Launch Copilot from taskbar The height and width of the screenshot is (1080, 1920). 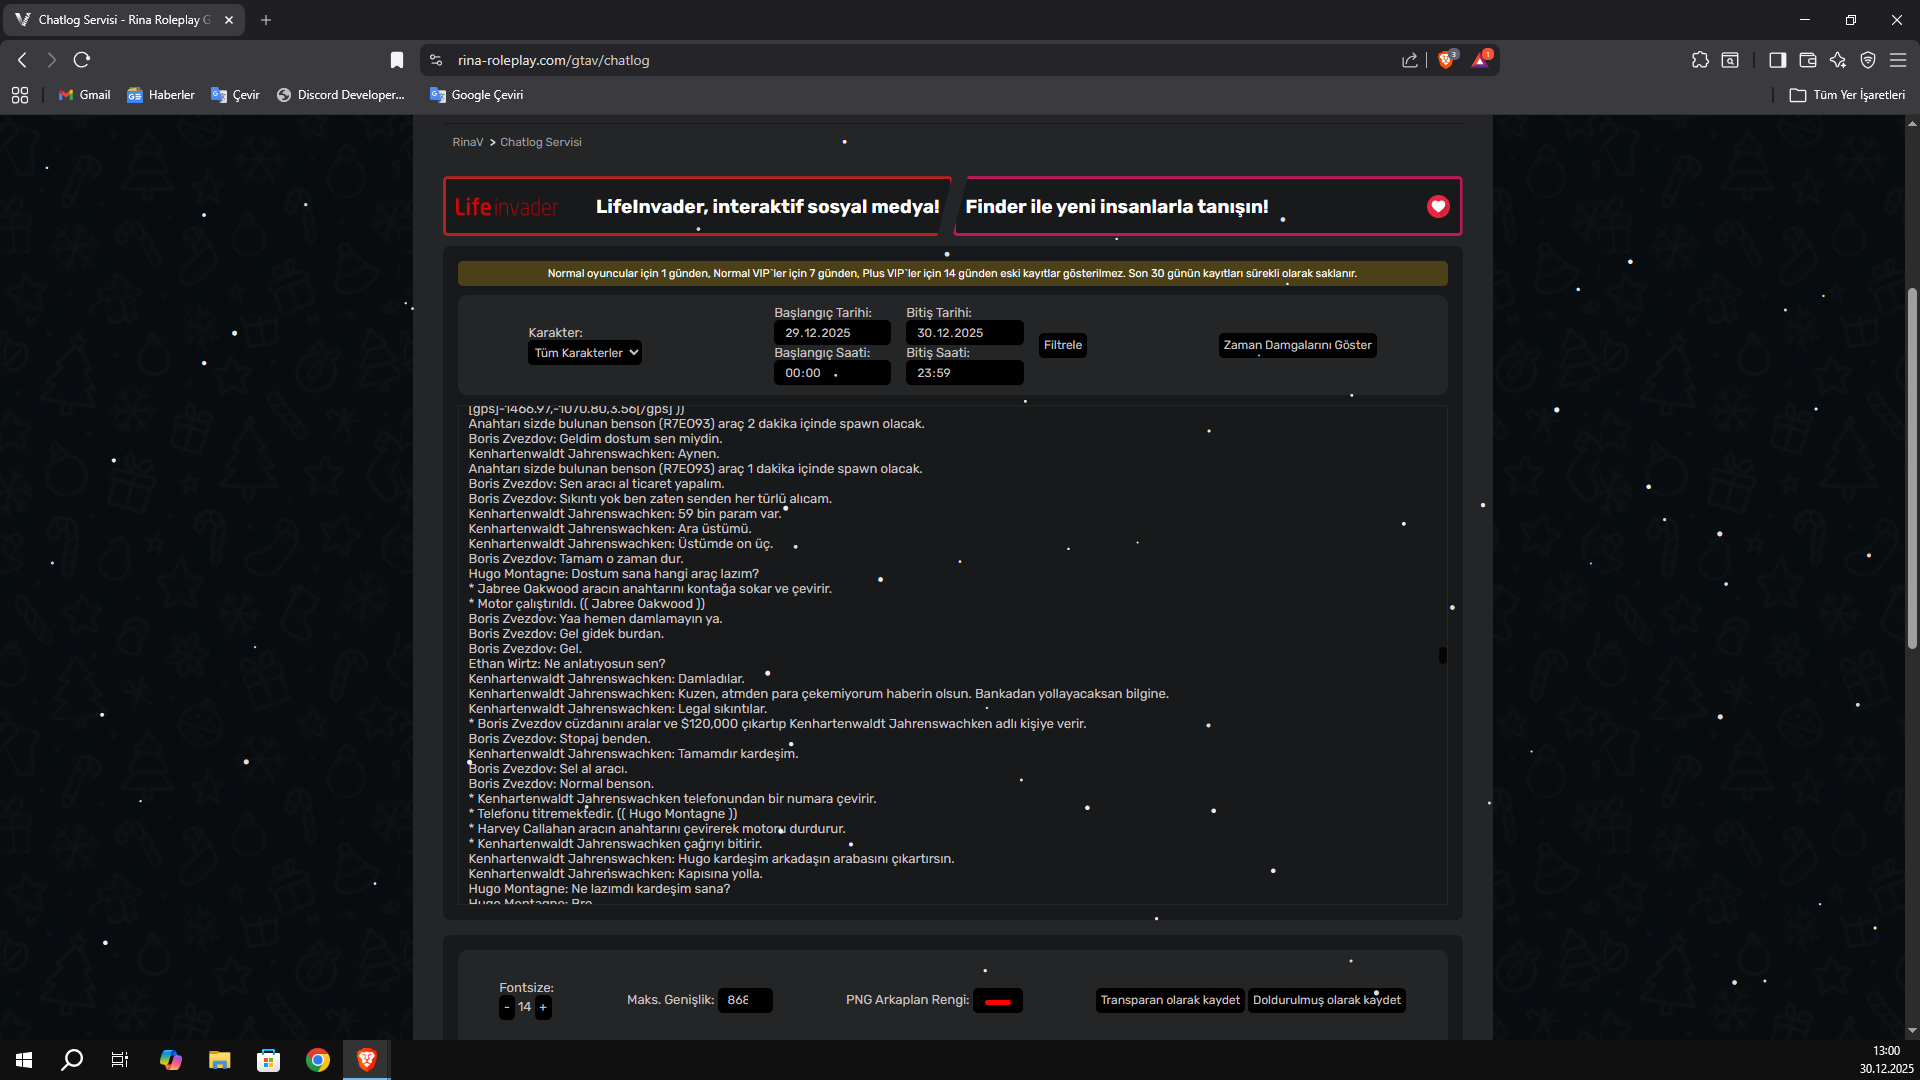(x=170, y=1060)
